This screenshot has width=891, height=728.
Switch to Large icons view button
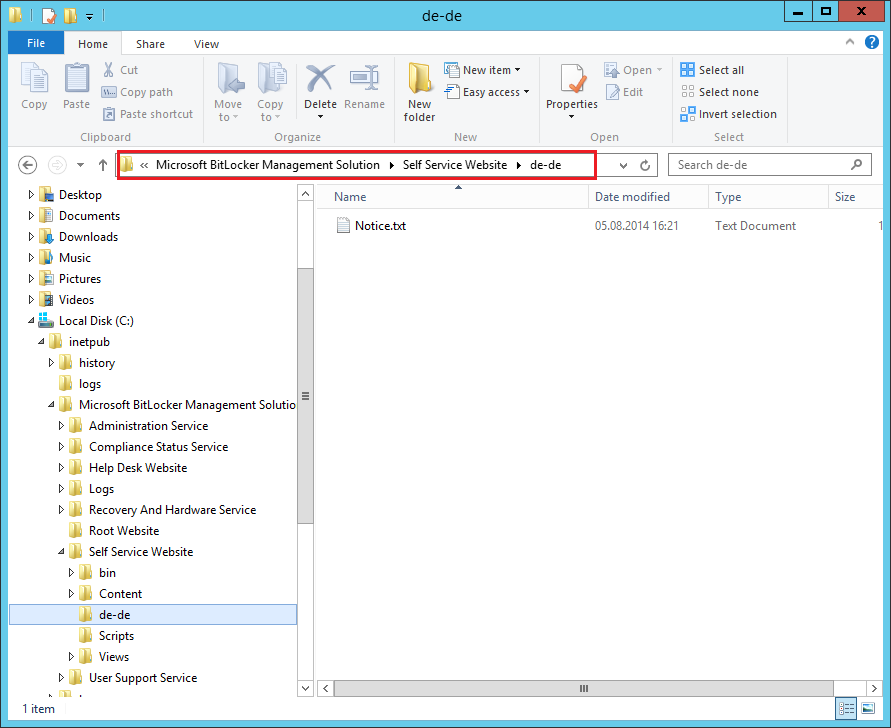(x=868, y=708)
